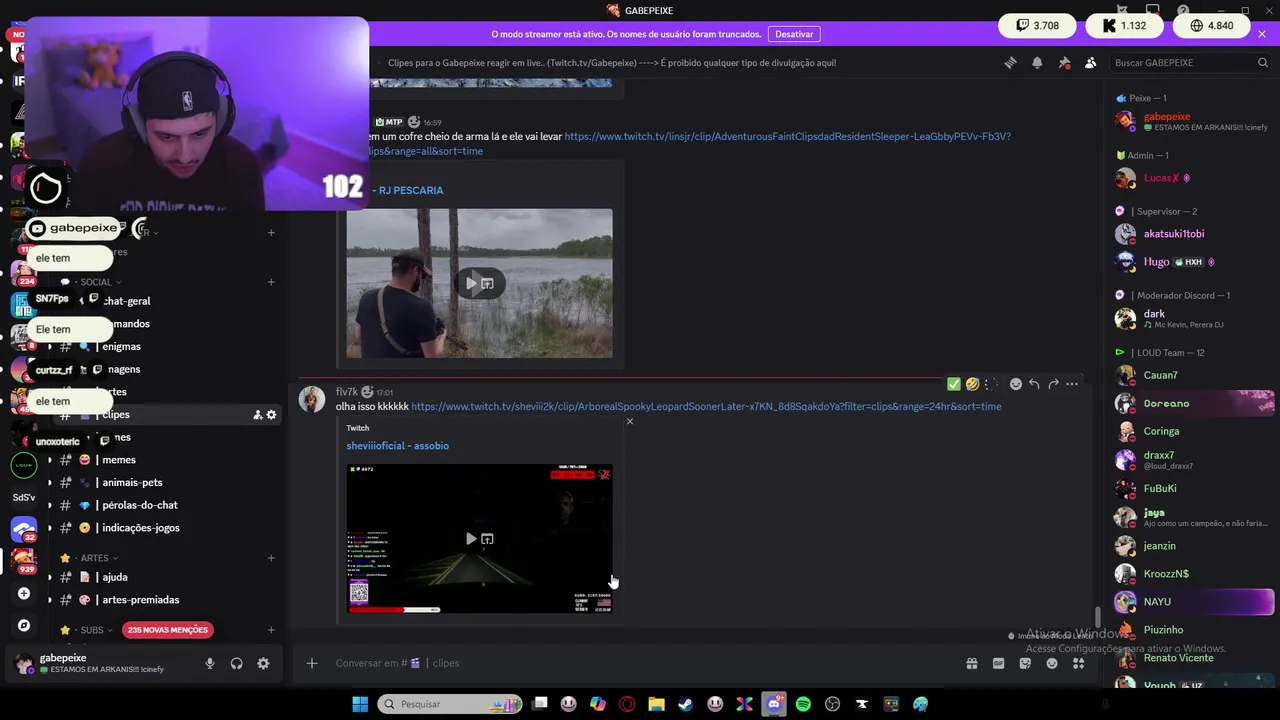Open the gift icon in message bar
The image size is (1280, 720).
tap(971, 663)
